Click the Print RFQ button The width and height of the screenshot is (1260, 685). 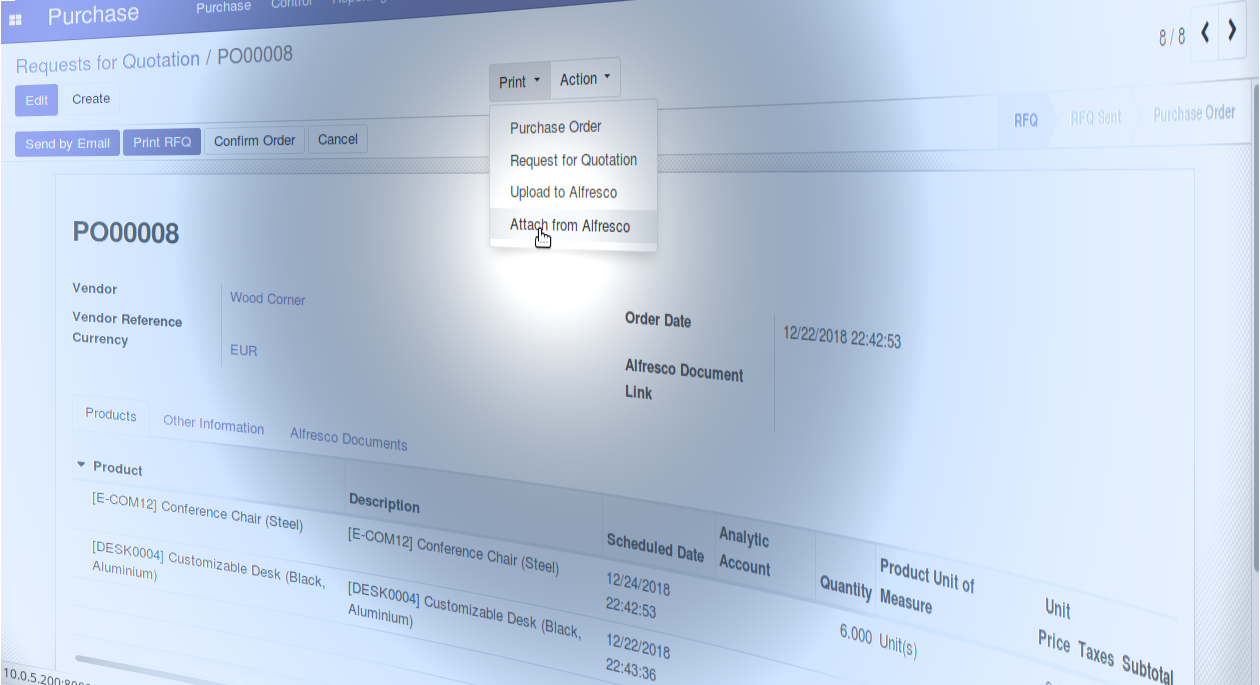(162, 142)
